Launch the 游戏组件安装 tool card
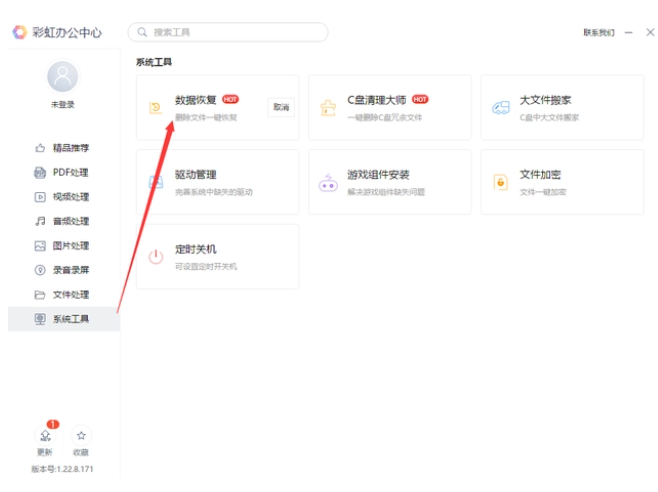The height and width of the screenshot is (492, 658). point(390,182)
